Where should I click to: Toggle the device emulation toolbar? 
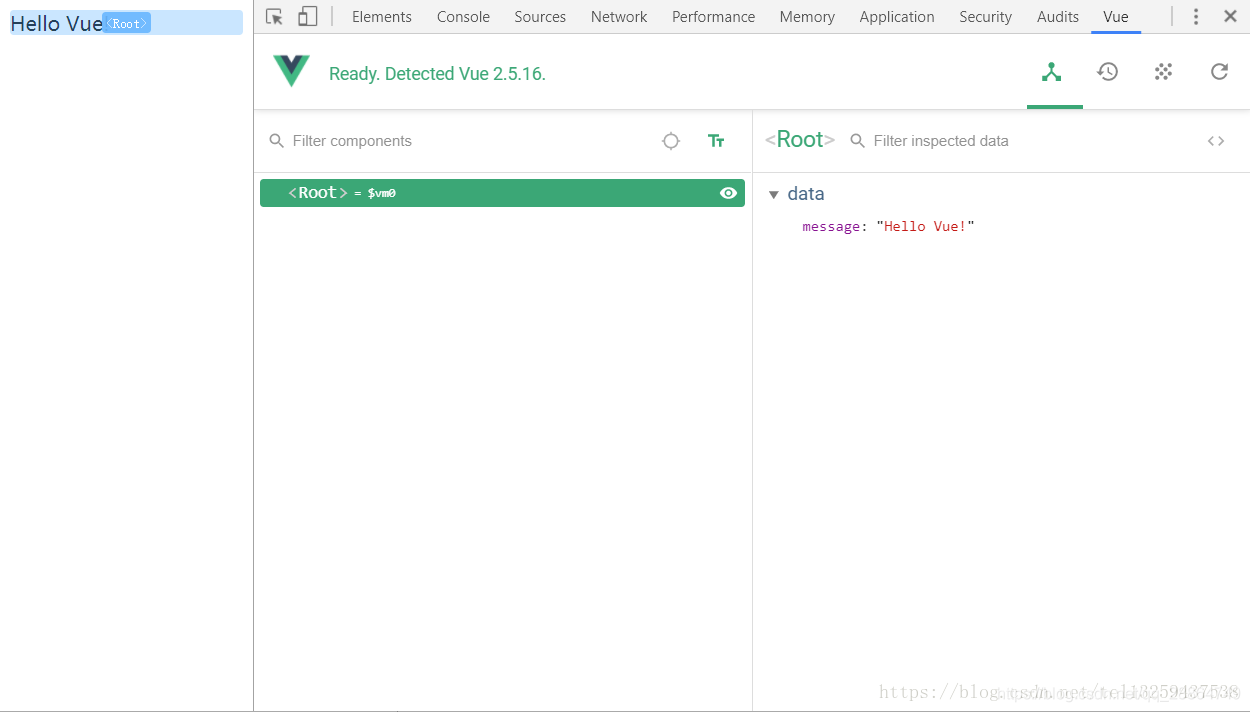(306, 16)
